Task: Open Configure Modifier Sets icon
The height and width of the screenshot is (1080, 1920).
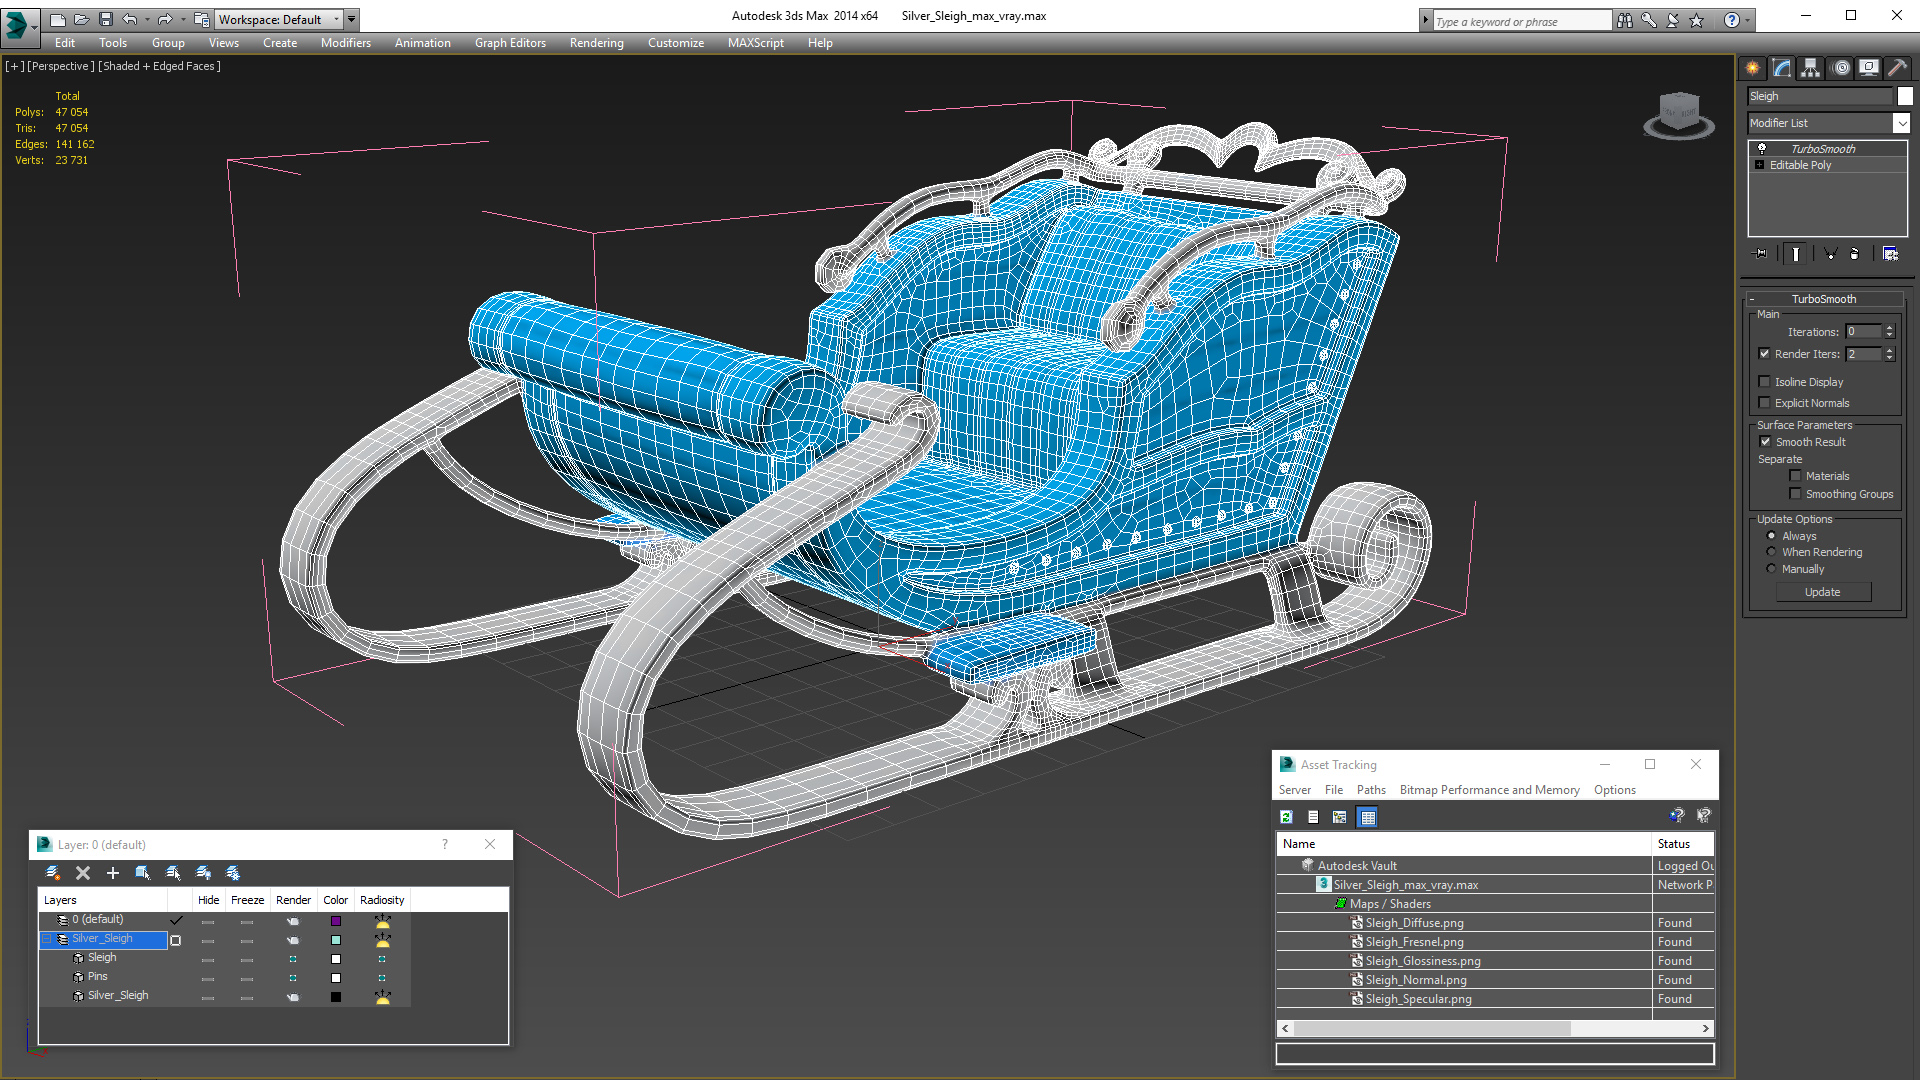Action: 1890,254
